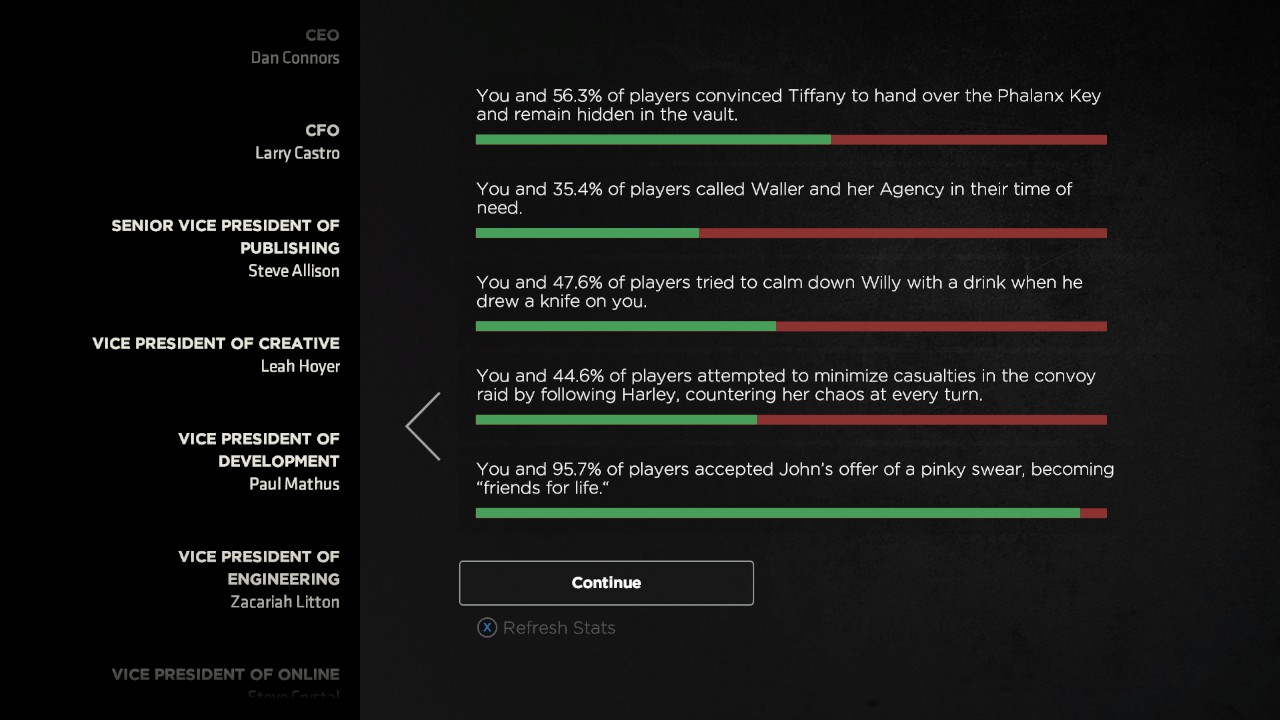Click the Willy drink stat bar
Viewport: 1280px width, 720px height.
pos(791,326)
